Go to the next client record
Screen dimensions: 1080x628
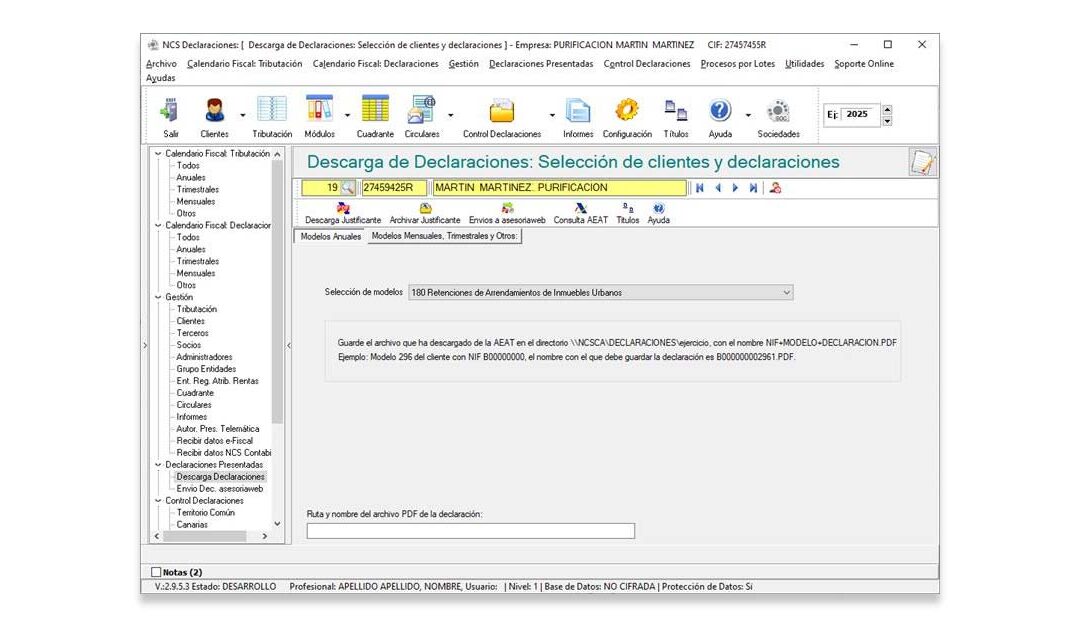pyautogui.click(x=735, y=188)
